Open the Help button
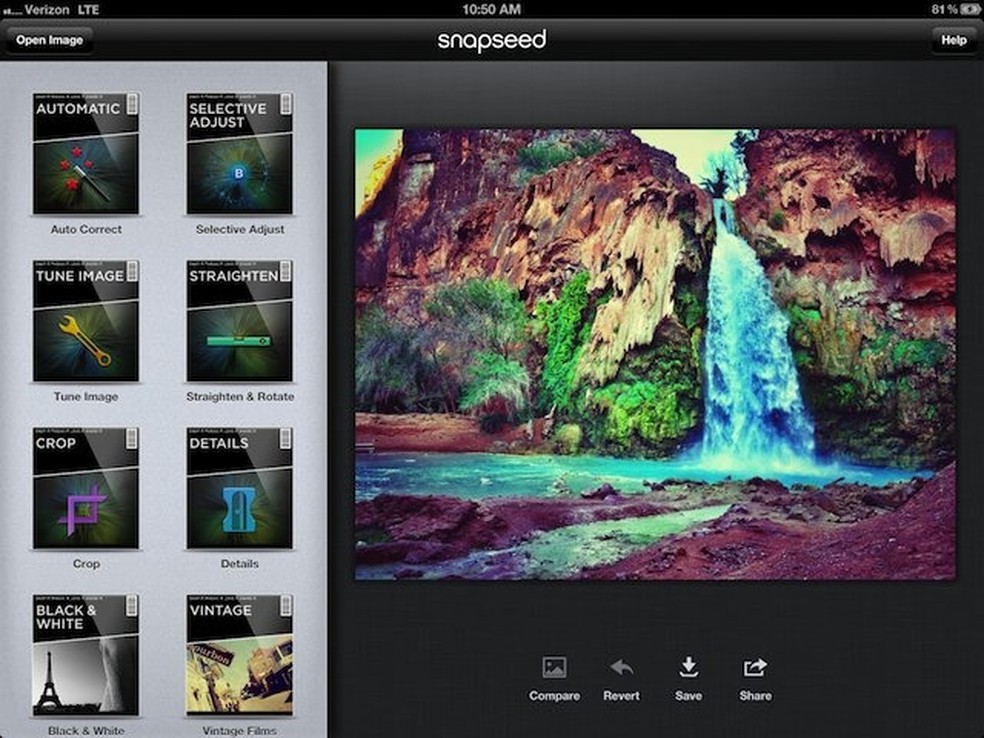This screenshot has width=984, height=738. 953,40
